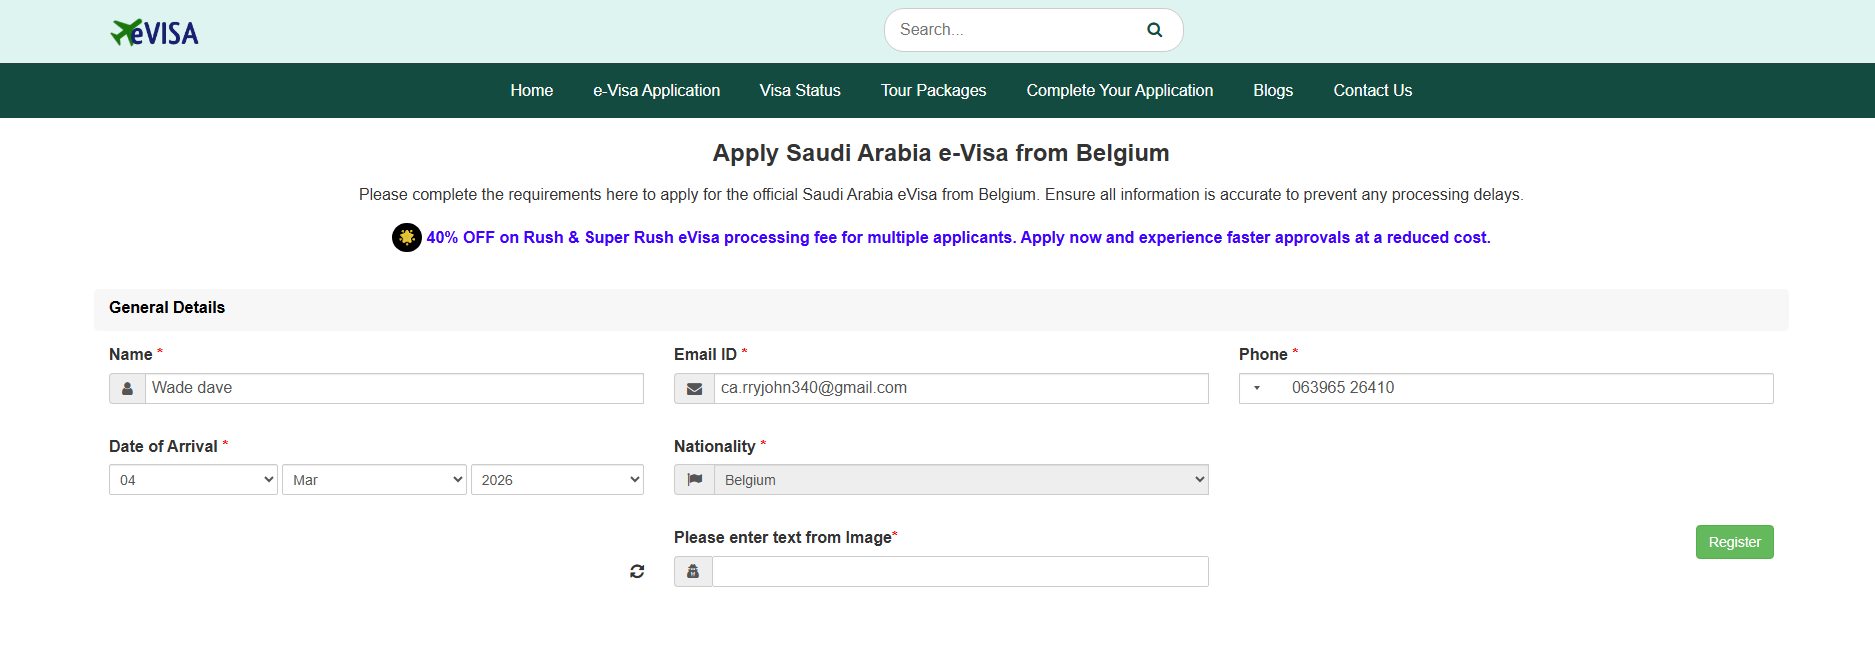Click into the Email ID field
1875x649 pixels.
click(960, 389)
